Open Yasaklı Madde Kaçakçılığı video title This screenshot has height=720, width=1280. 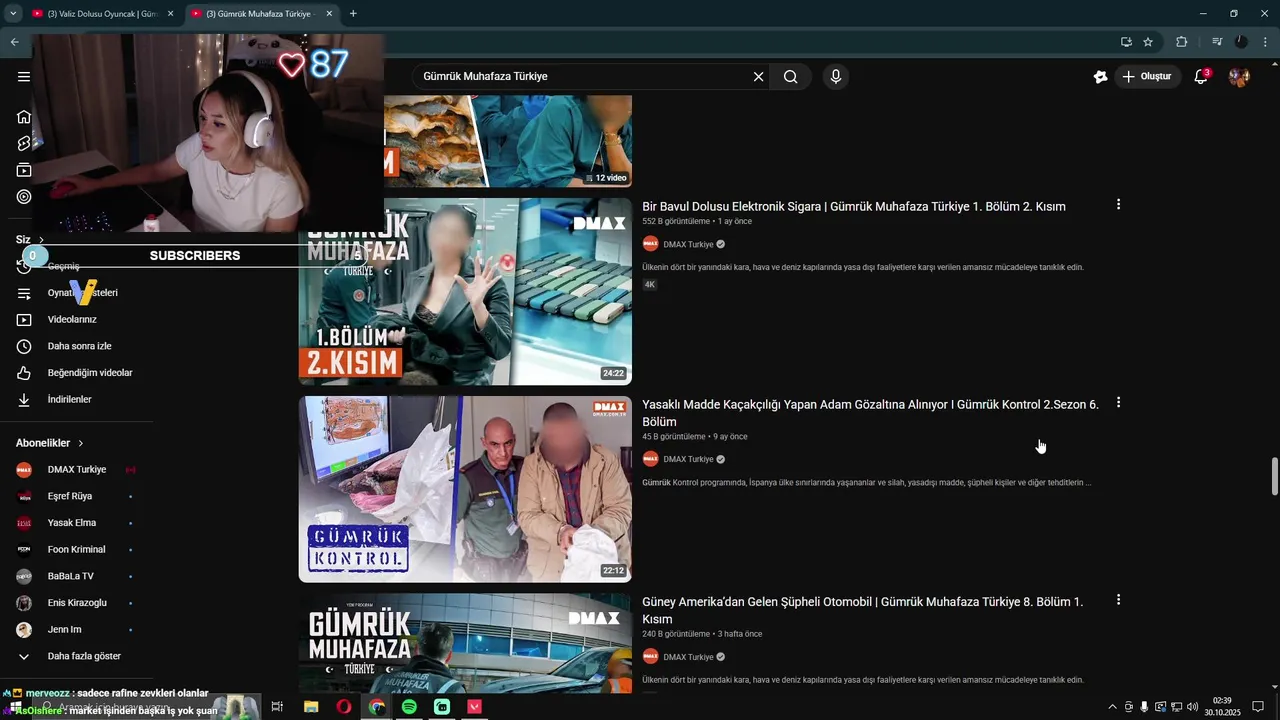tap(870, 413)
